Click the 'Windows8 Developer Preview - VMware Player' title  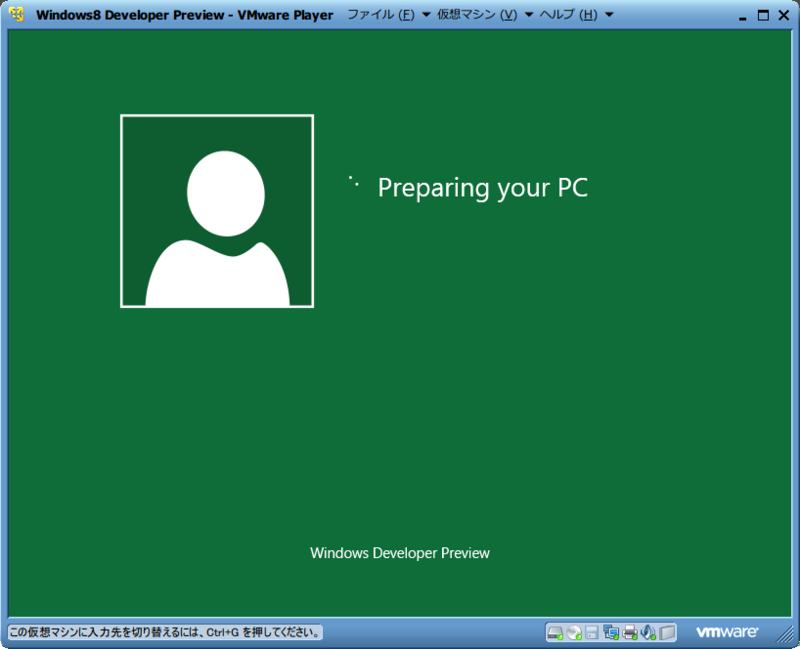(185, 15)
